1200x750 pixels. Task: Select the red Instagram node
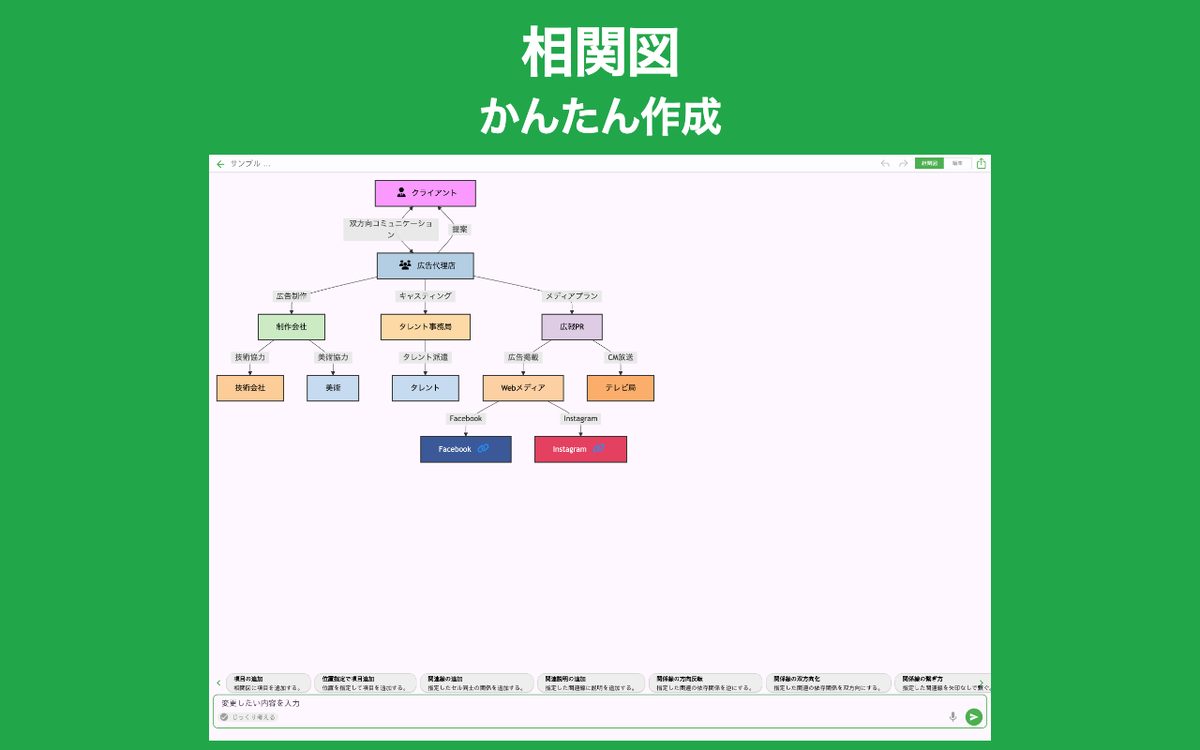580,449
